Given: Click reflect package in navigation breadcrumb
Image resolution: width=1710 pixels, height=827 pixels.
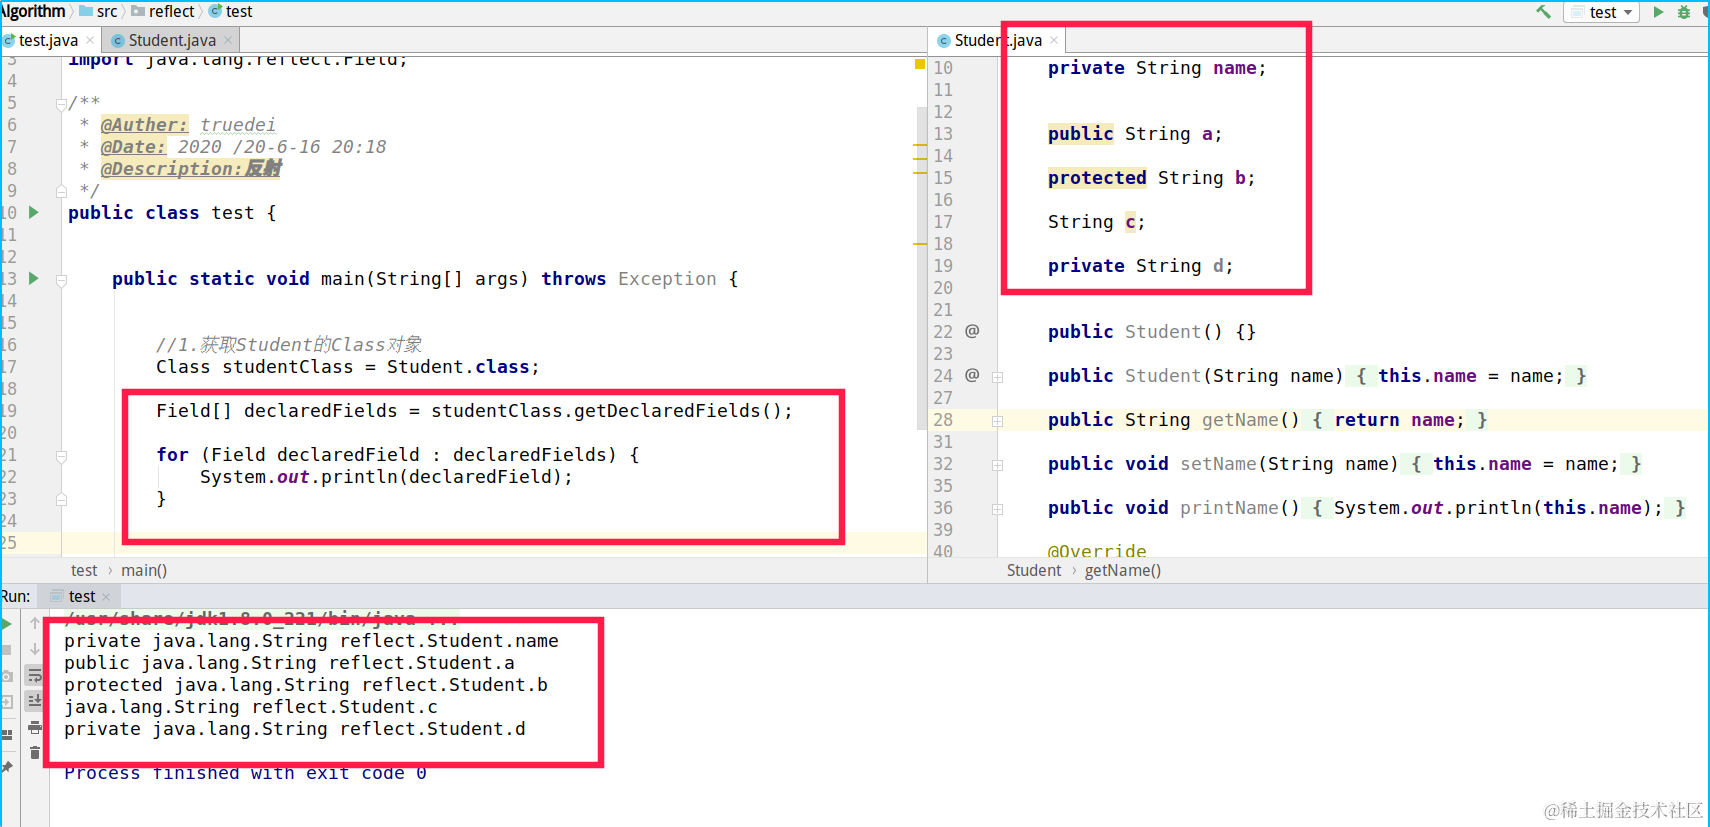Looking at the screenshot, I should click(163, 11).
